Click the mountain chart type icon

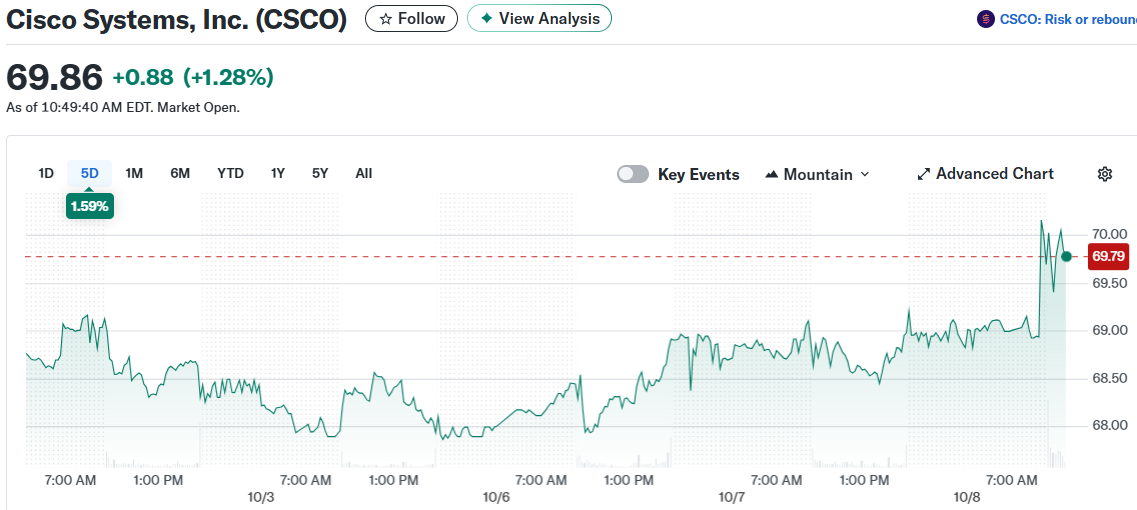[x=771, y=174]
